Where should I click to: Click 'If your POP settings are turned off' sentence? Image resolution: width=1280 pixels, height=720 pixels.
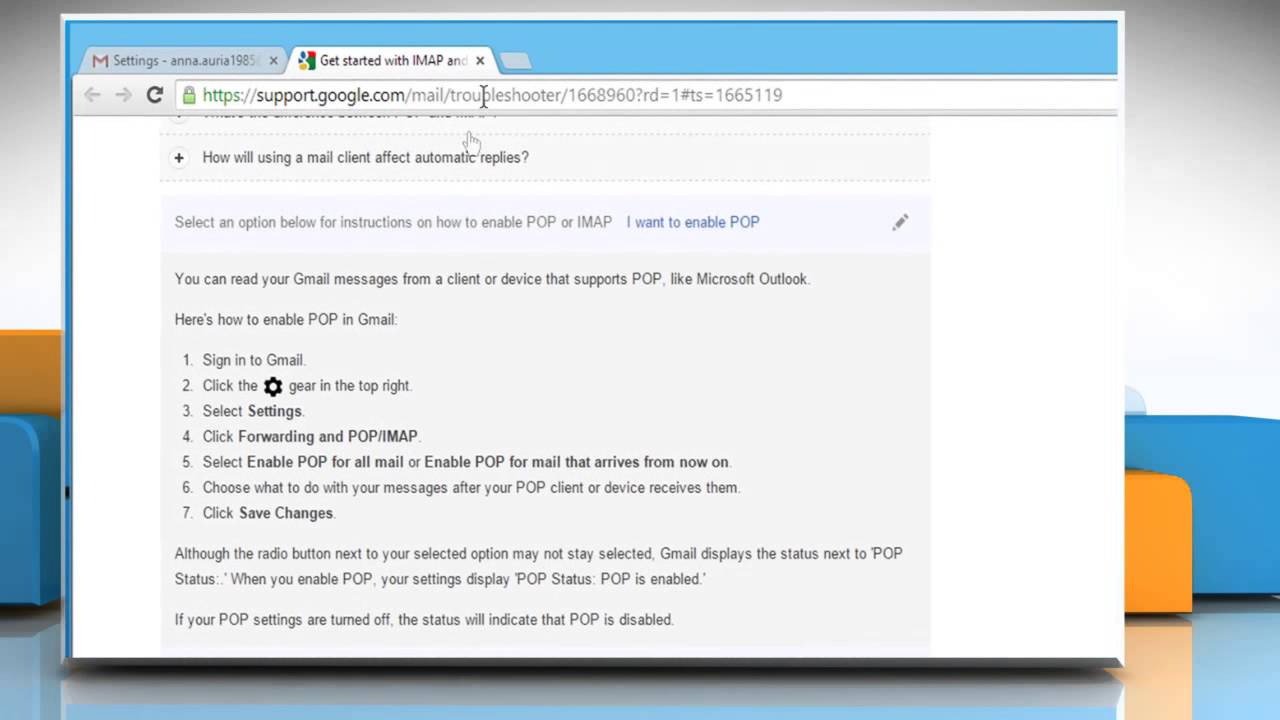coord(424,620)
